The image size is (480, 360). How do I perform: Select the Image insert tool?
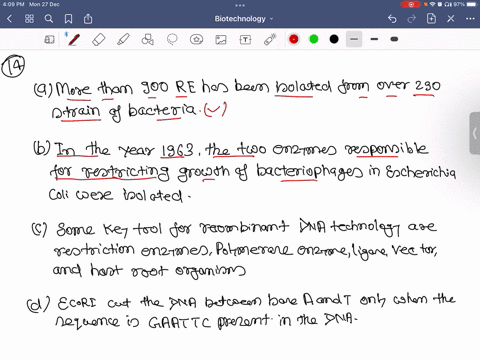pos(221,40)
